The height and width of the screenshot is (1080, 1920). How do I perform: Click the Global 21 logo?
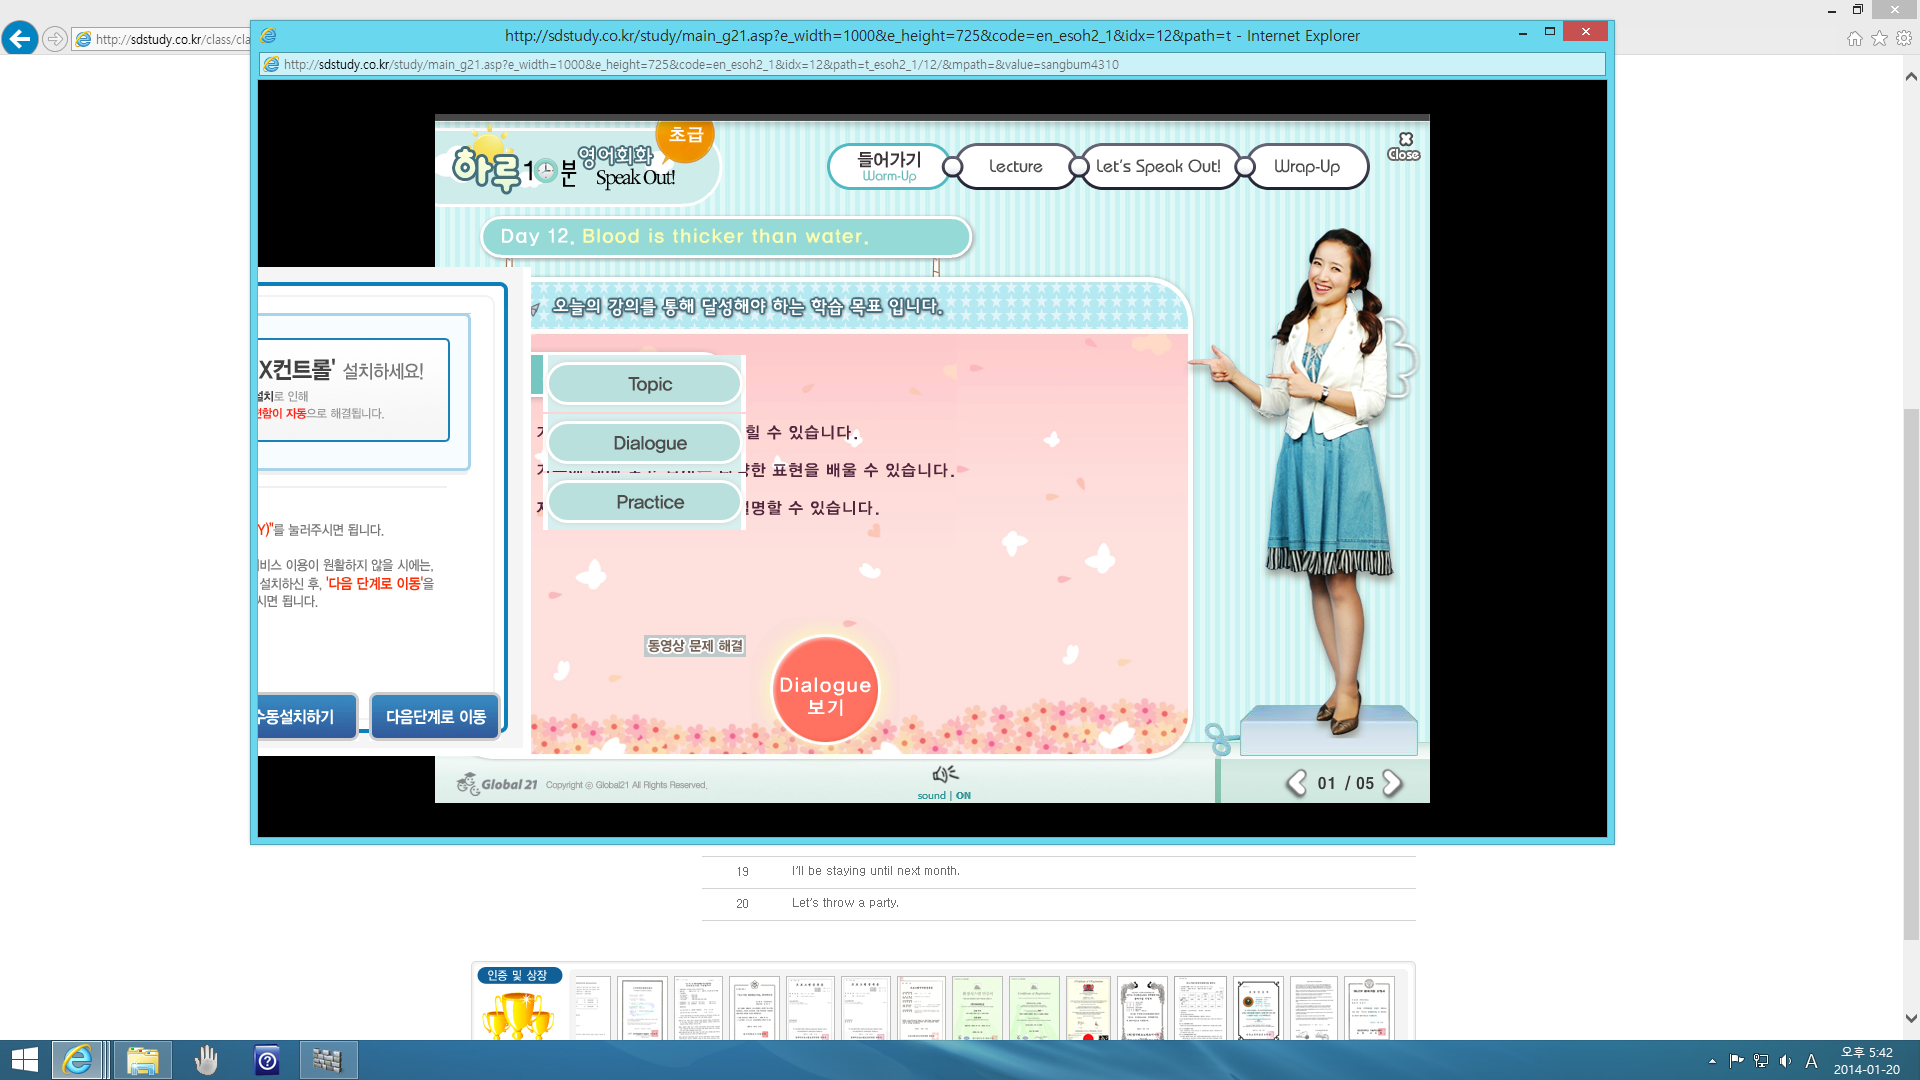click(x=497, y=784)
